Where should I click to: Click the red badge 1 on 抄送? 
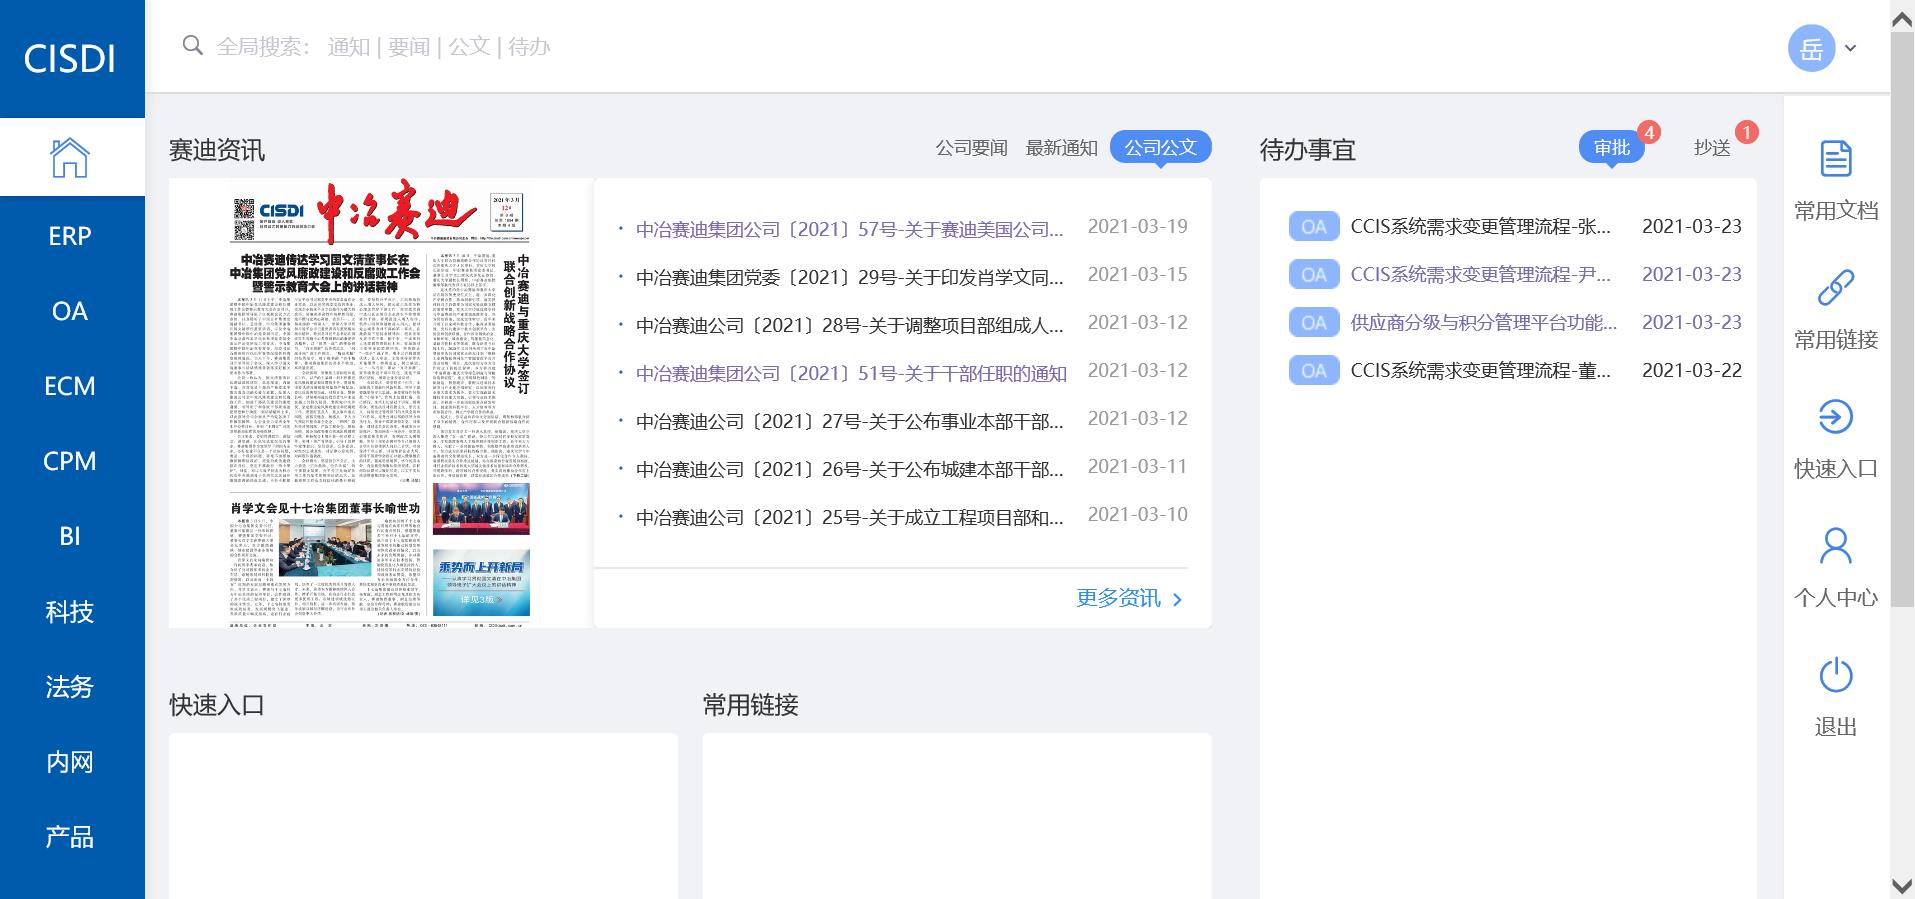[1747, 132]
